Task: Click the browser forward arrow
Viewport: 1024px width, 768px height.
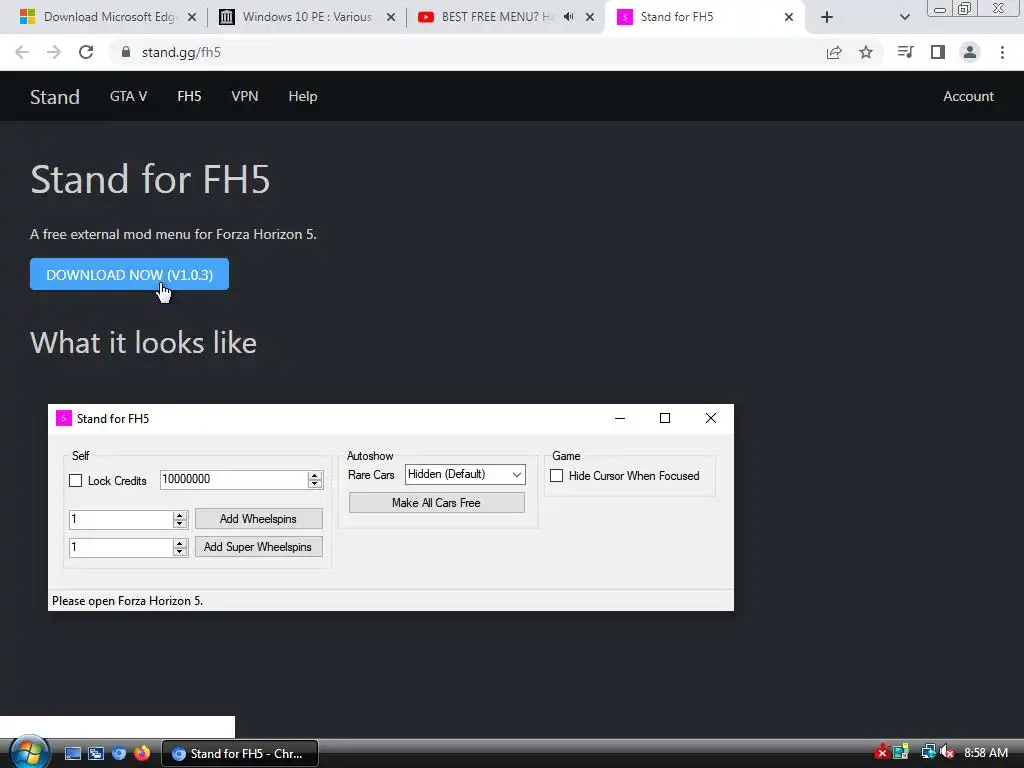Action: pos(54,52)
